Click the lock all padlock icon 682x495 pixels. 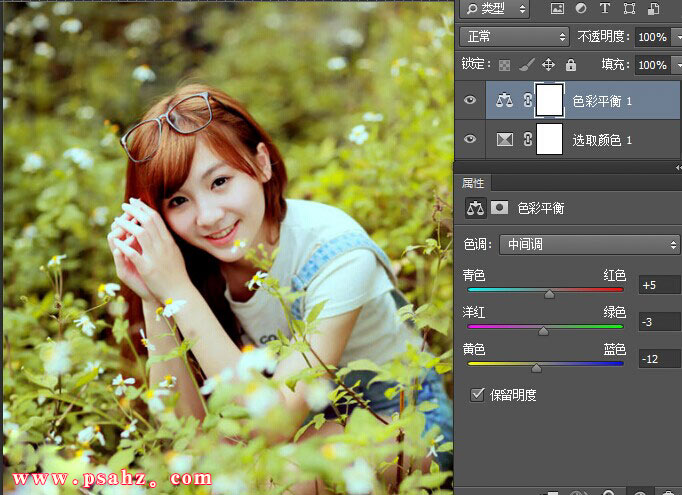pyautogui.click(x=570, y=64)
